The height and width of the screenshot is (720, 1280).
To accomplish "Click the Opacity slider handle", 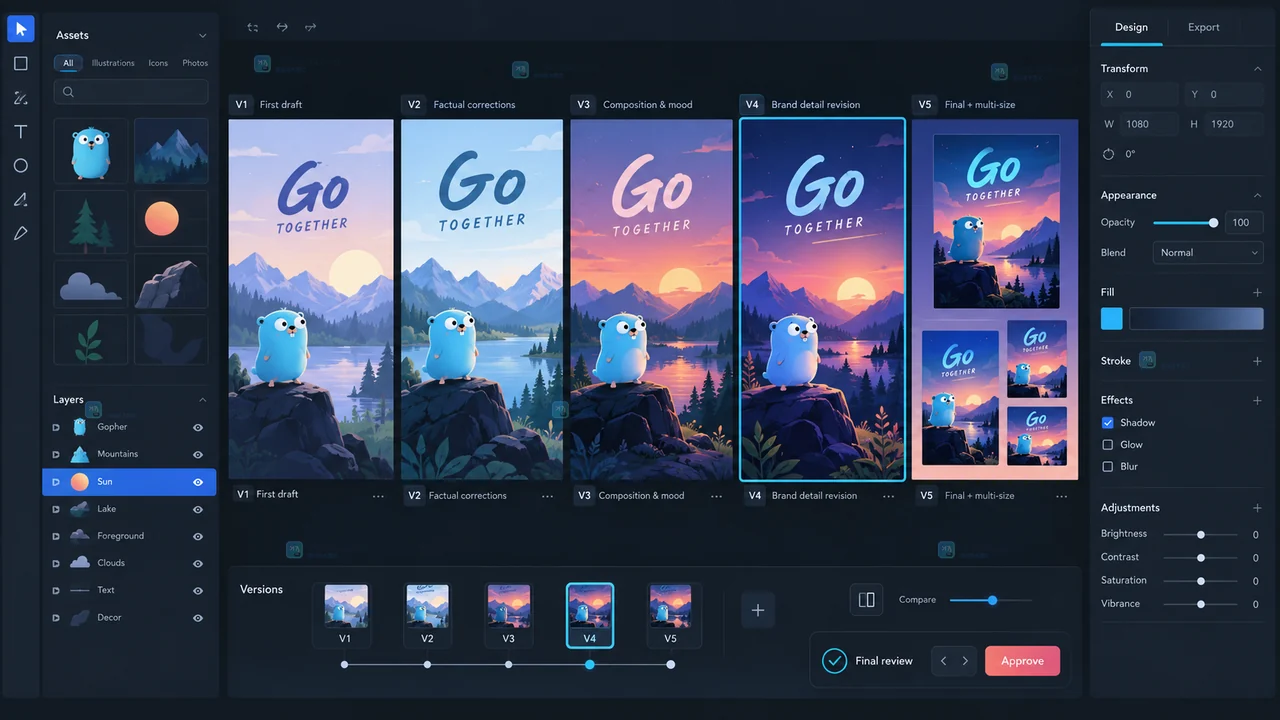I will [x=1213, y=223].
